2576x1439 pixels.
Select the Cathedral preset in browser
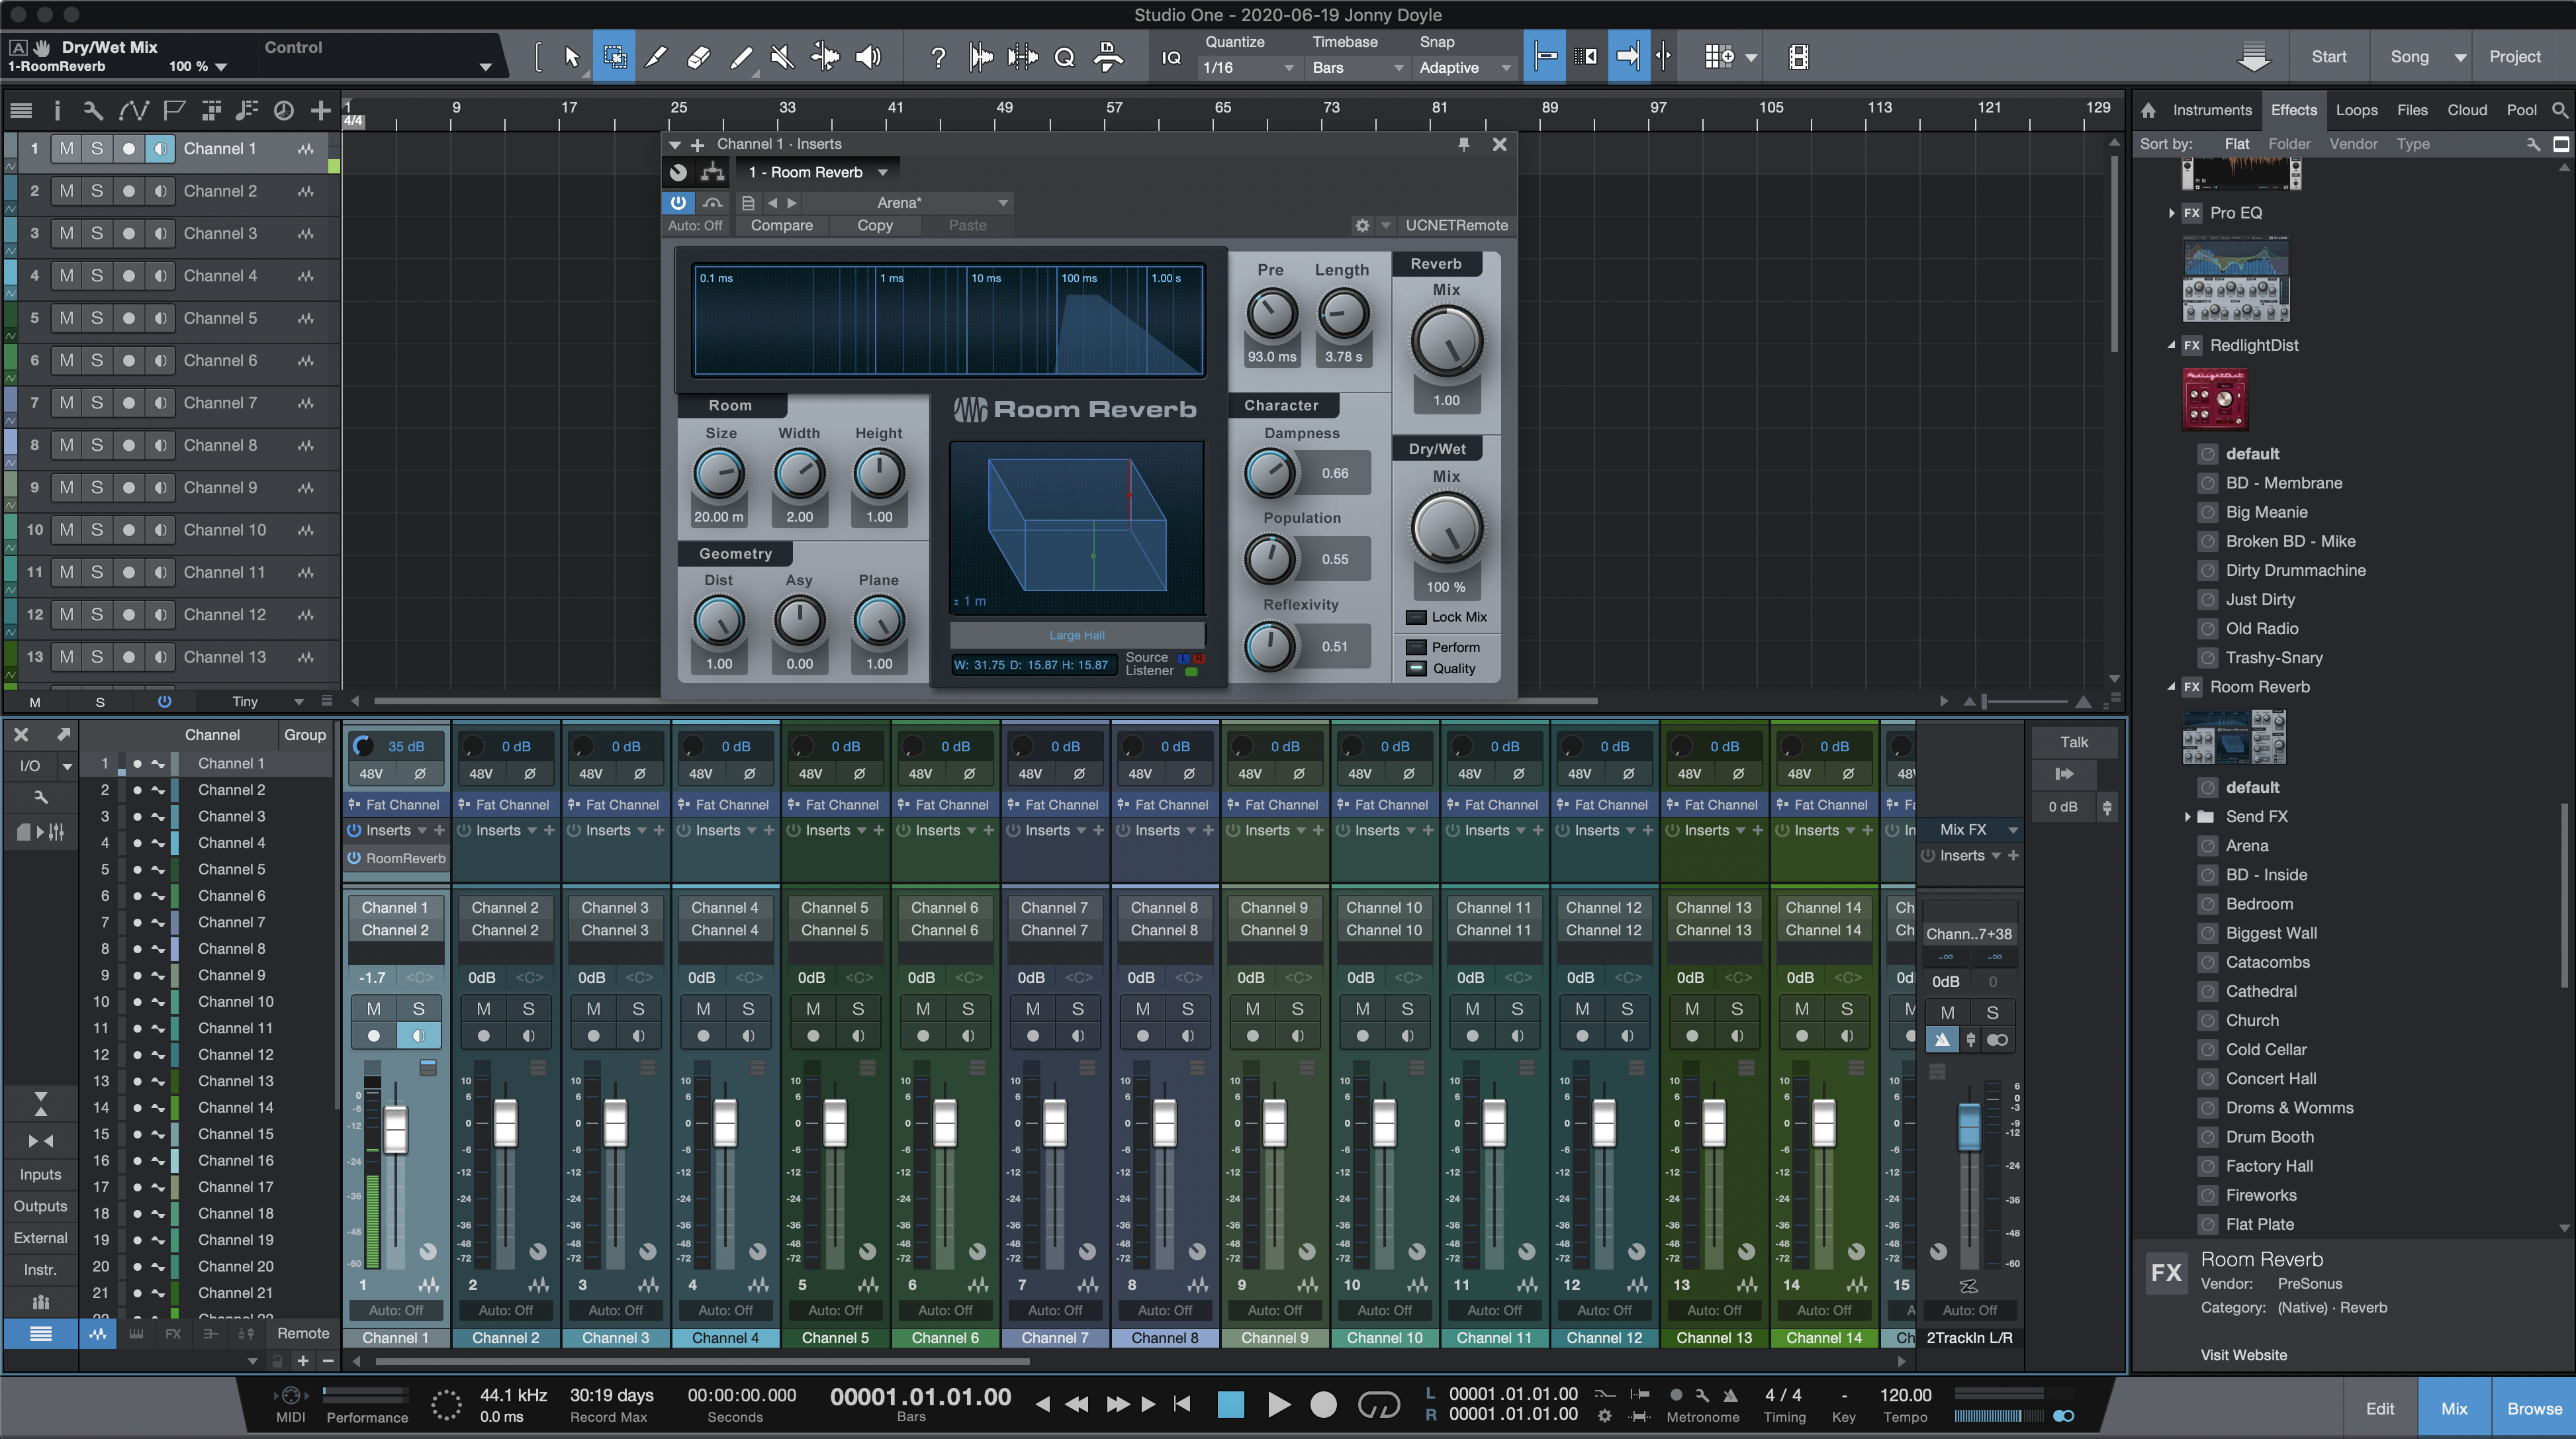[x=2260, y=991]
